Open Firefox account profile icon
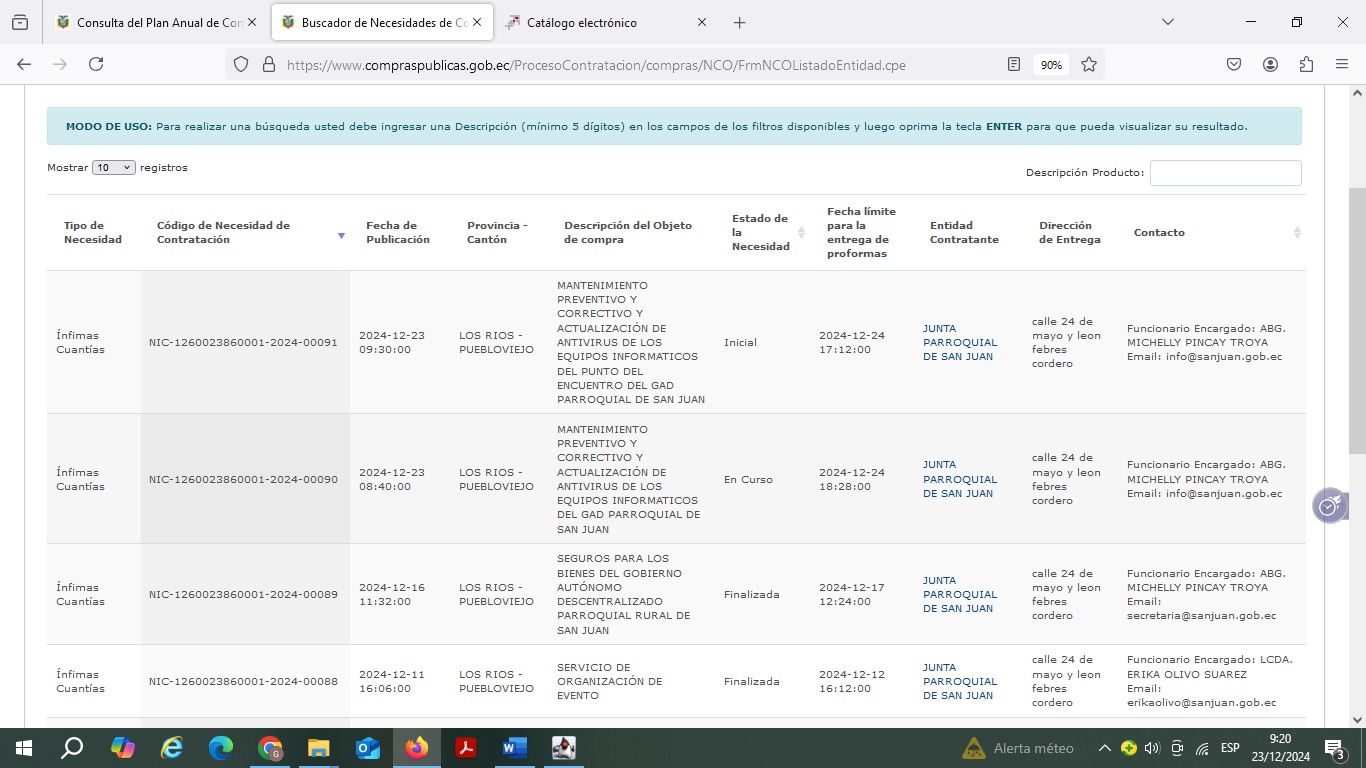 [1270, 64]
